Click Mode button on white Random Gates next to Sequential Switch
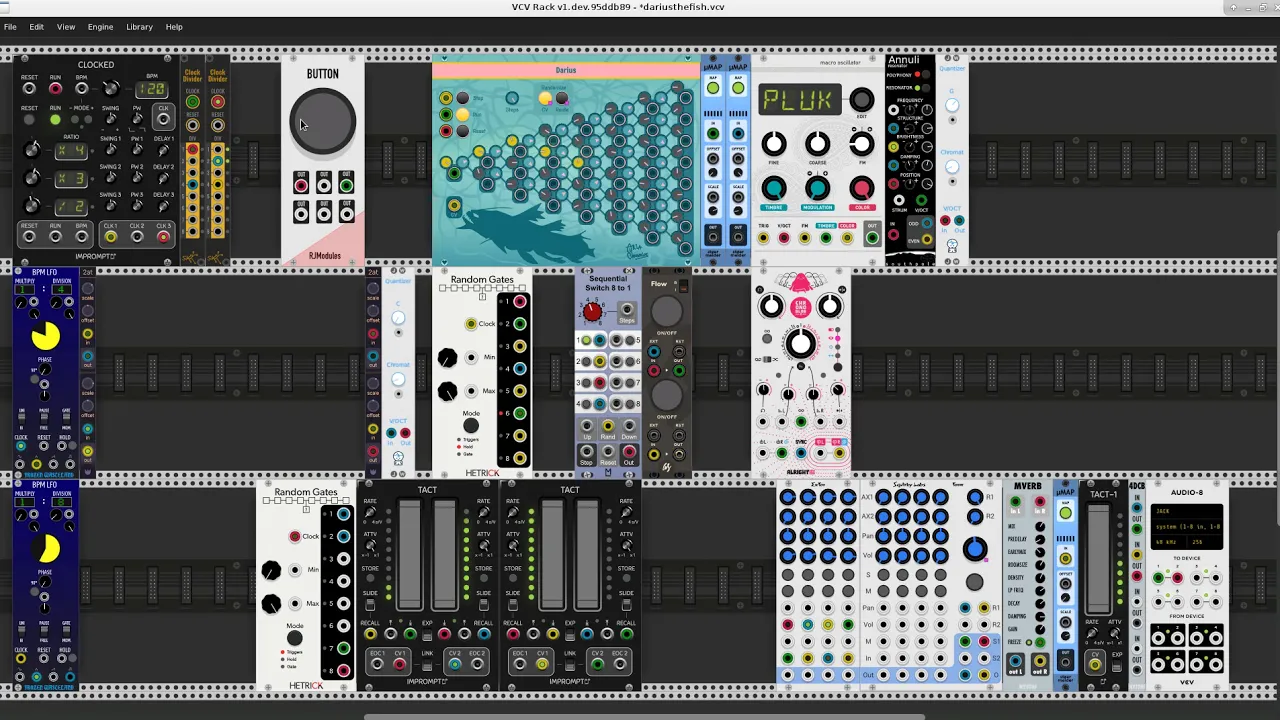1280x720 pixels. click(471, 426)
